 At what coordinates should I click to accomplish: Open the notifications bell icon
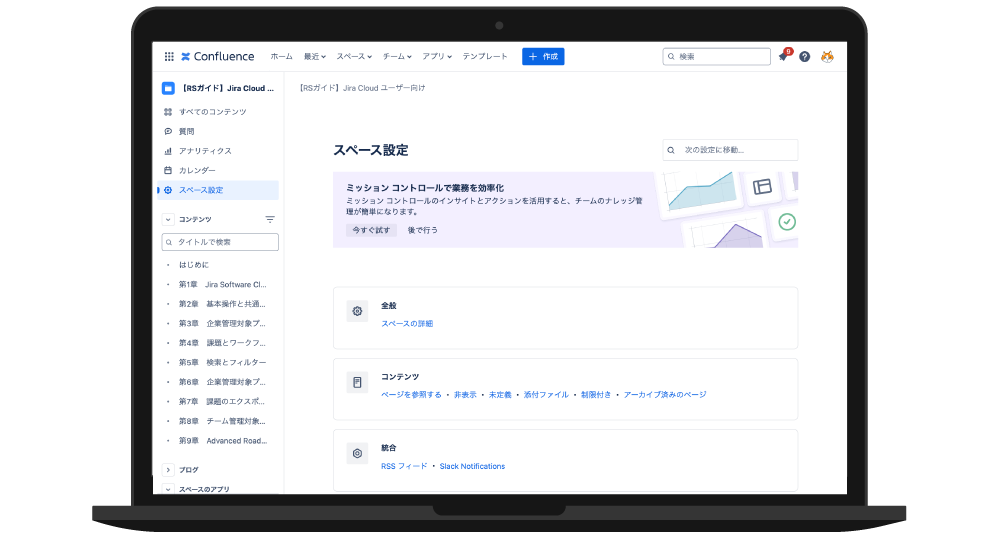click(x=783, y=57)
